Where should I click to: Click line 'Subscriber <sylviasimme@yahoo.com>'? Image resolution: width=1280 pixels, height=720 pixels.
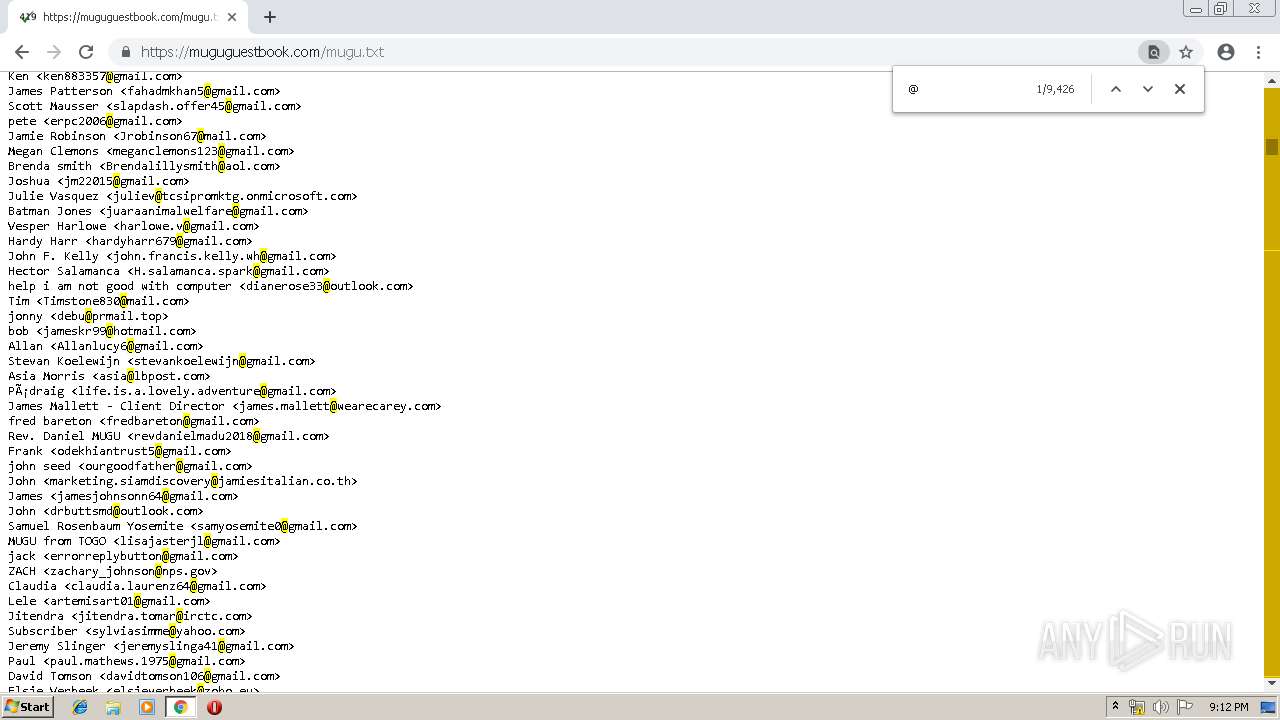point(127,631)
